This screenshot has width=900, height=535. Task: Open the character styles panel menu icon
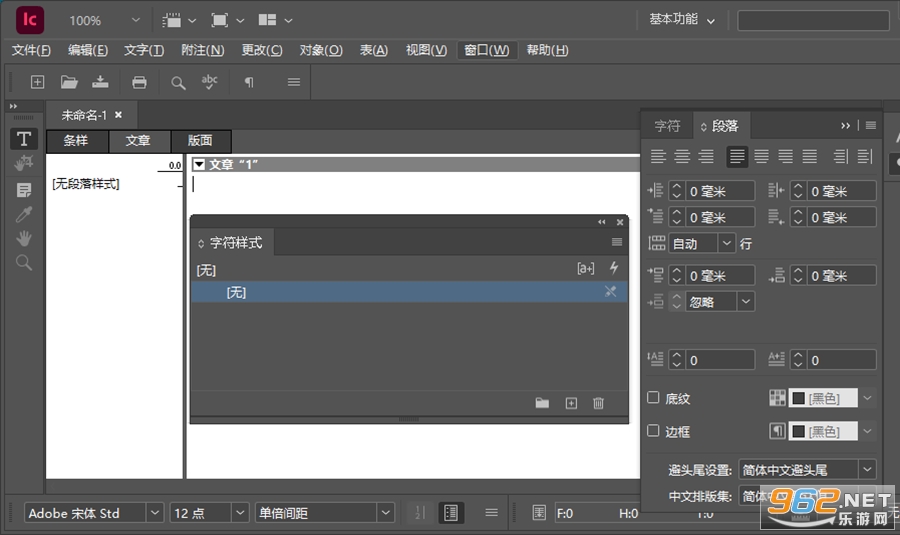point(617,242)
